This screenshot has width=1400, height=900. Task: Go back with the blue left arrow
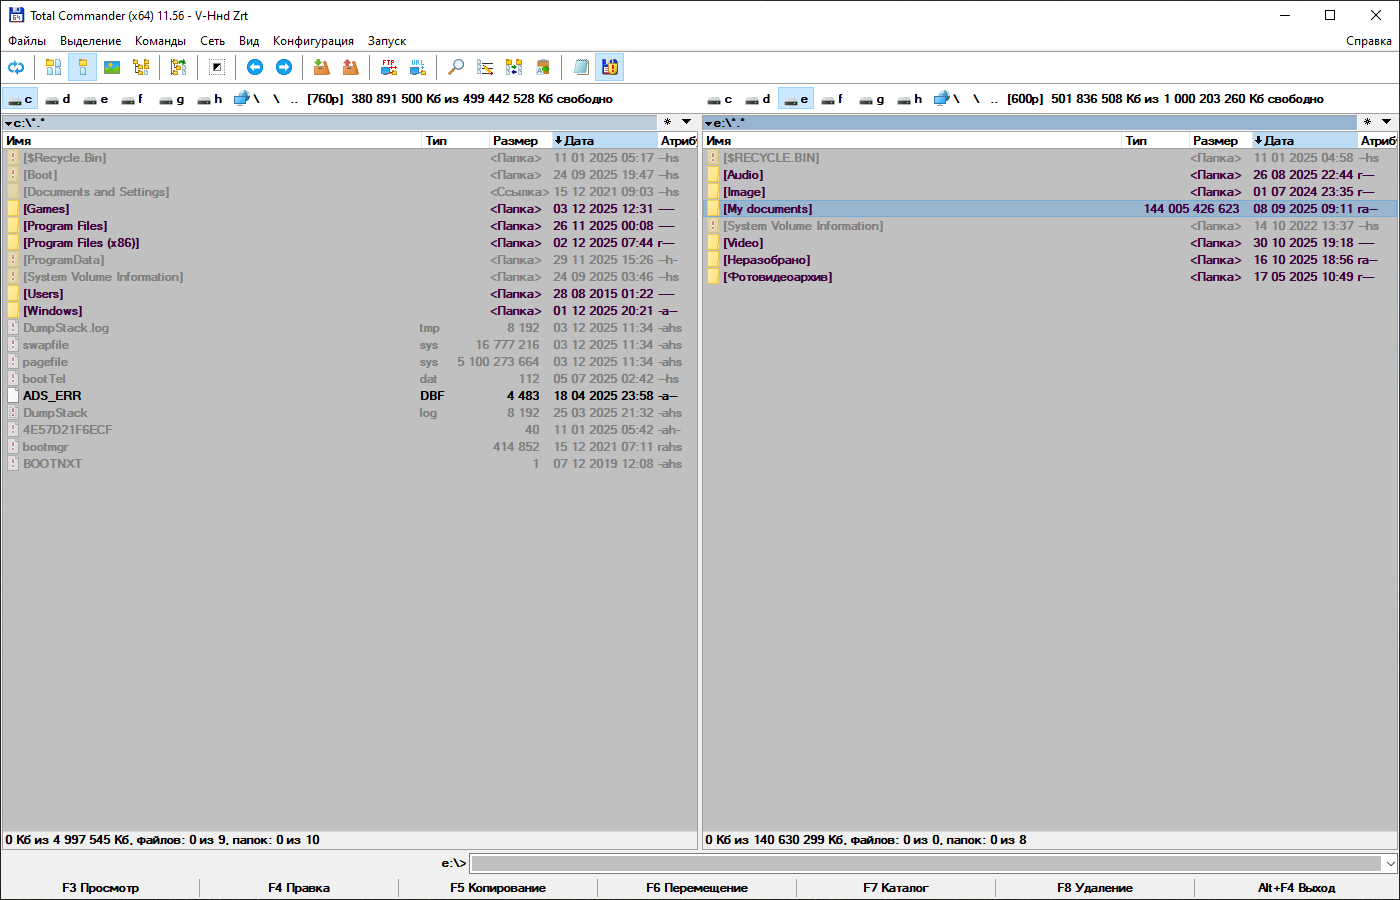[255, 67]
